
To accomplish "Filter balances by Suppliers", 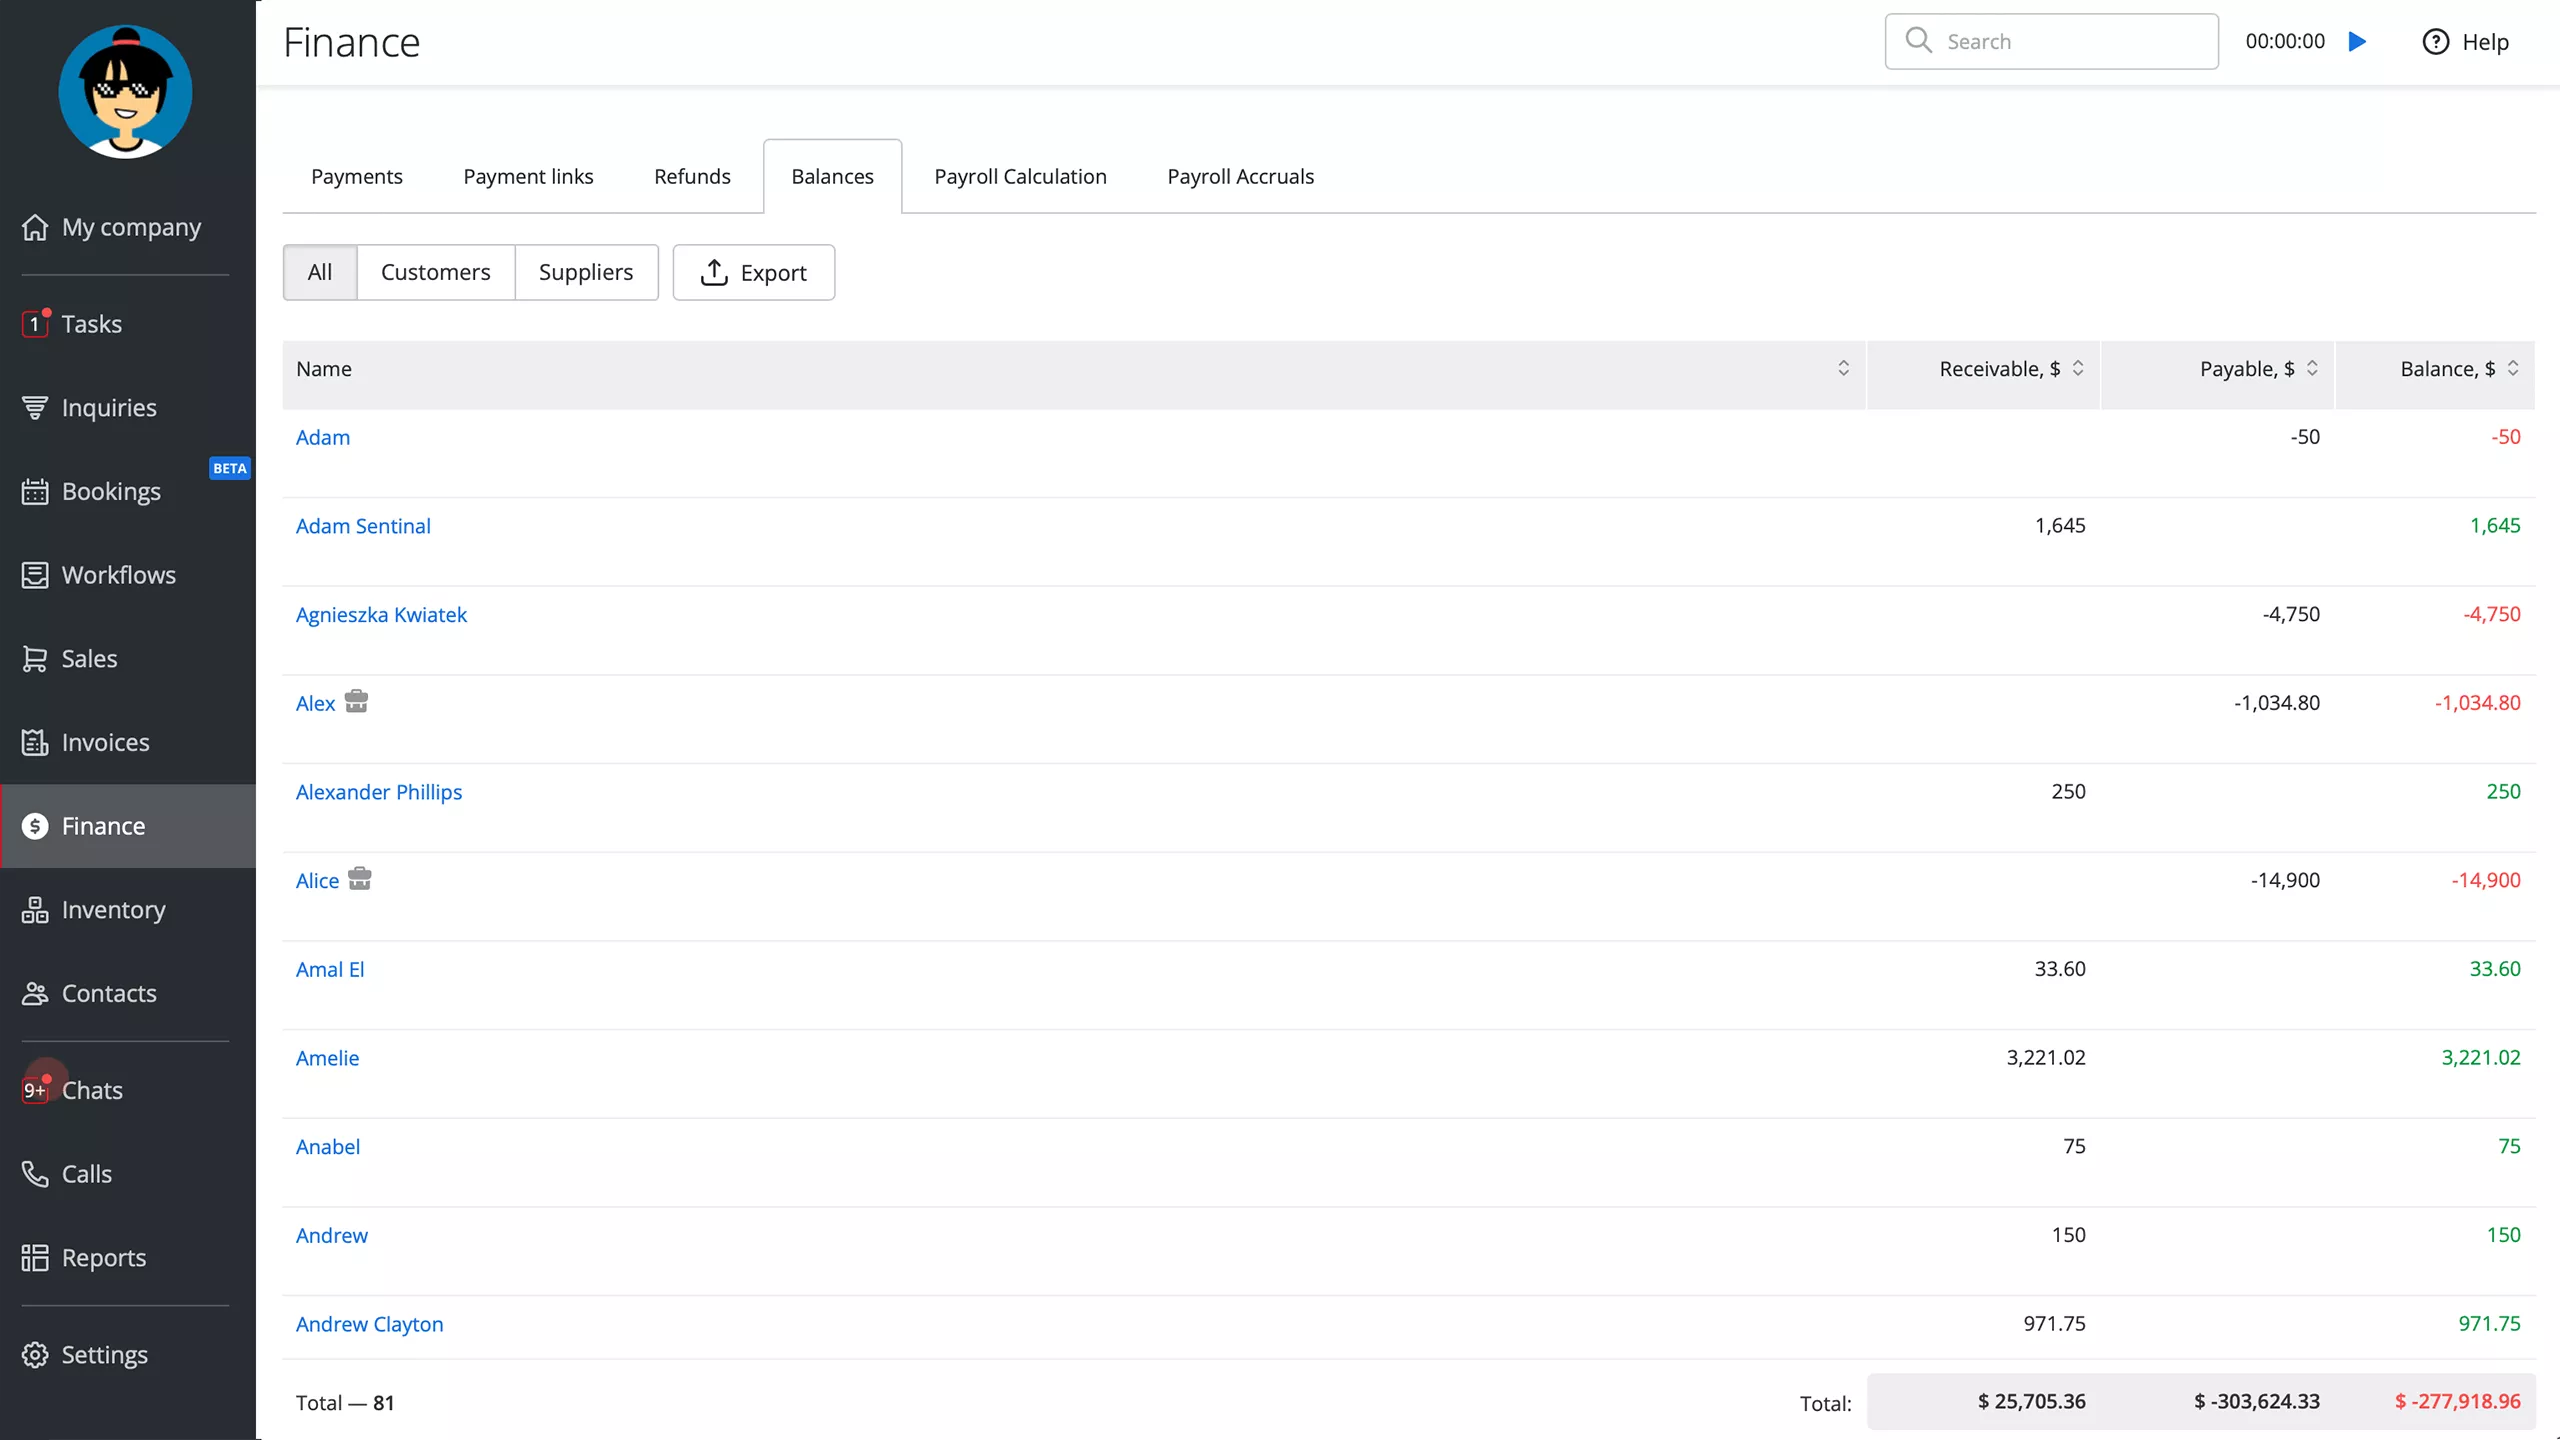I will 586,272.
